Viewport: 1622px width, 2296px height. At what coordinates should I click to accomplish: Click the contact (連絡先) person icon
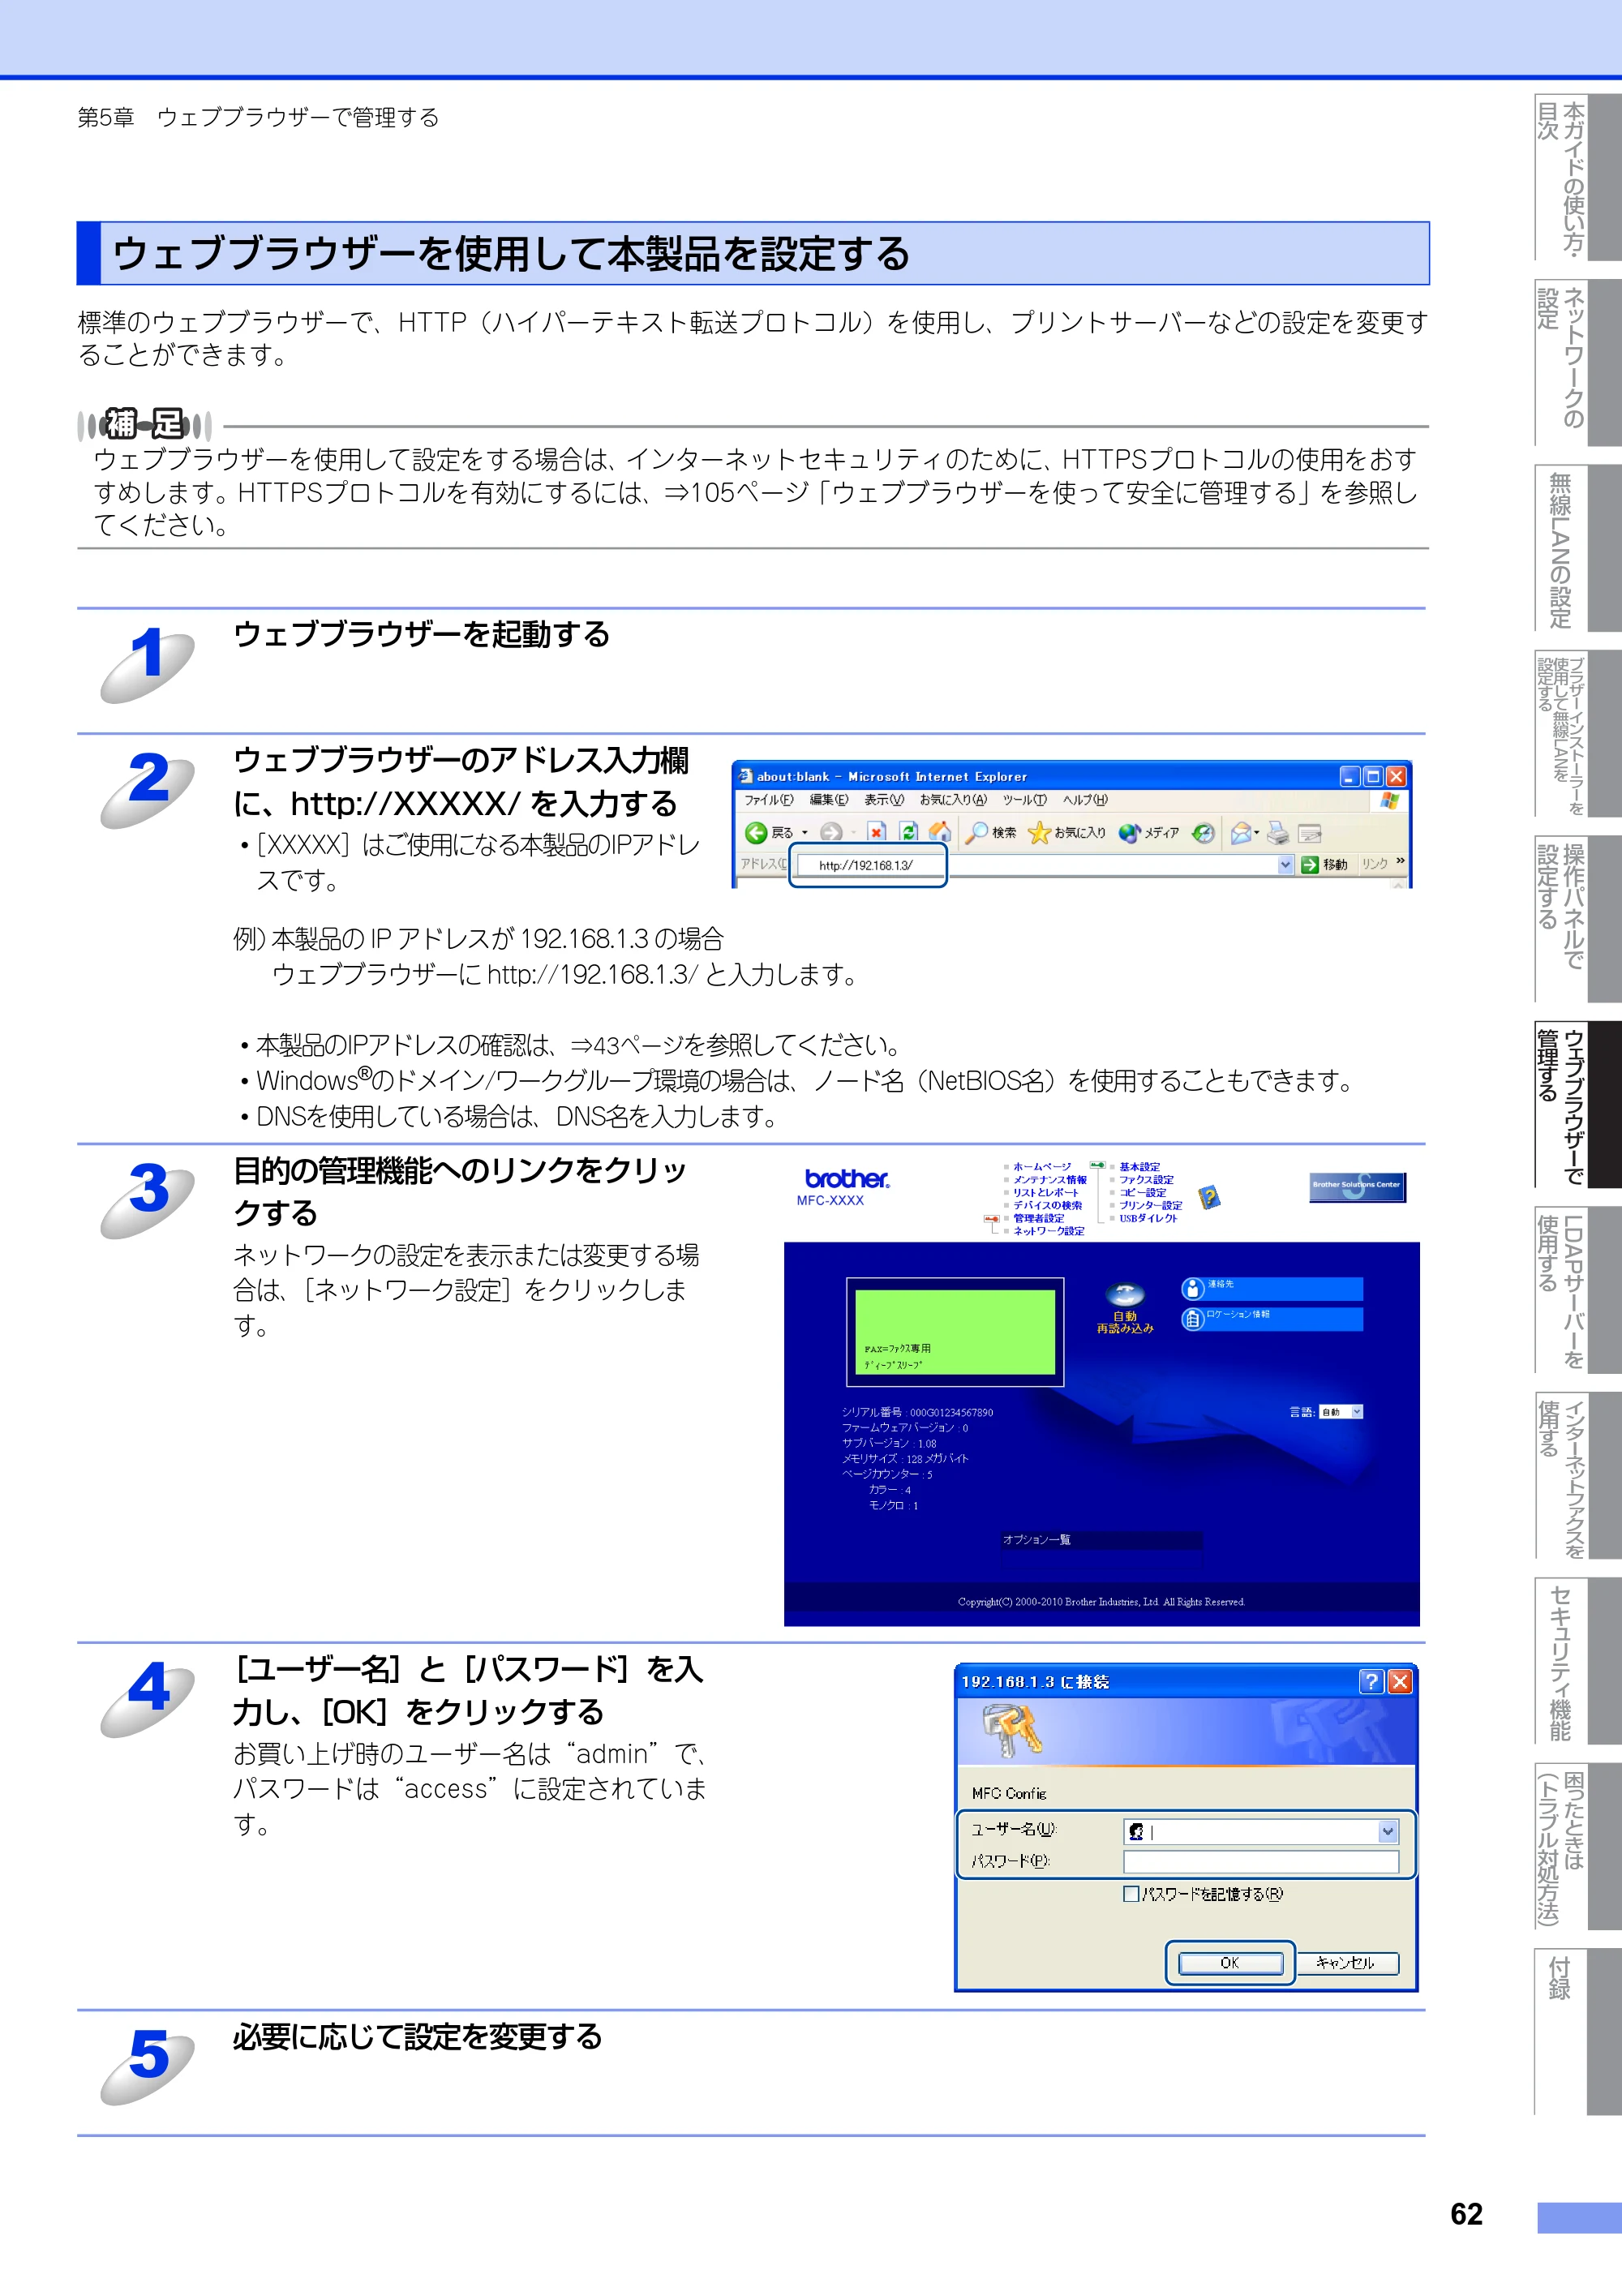pyautogui.click(x=1192, y=1289)
